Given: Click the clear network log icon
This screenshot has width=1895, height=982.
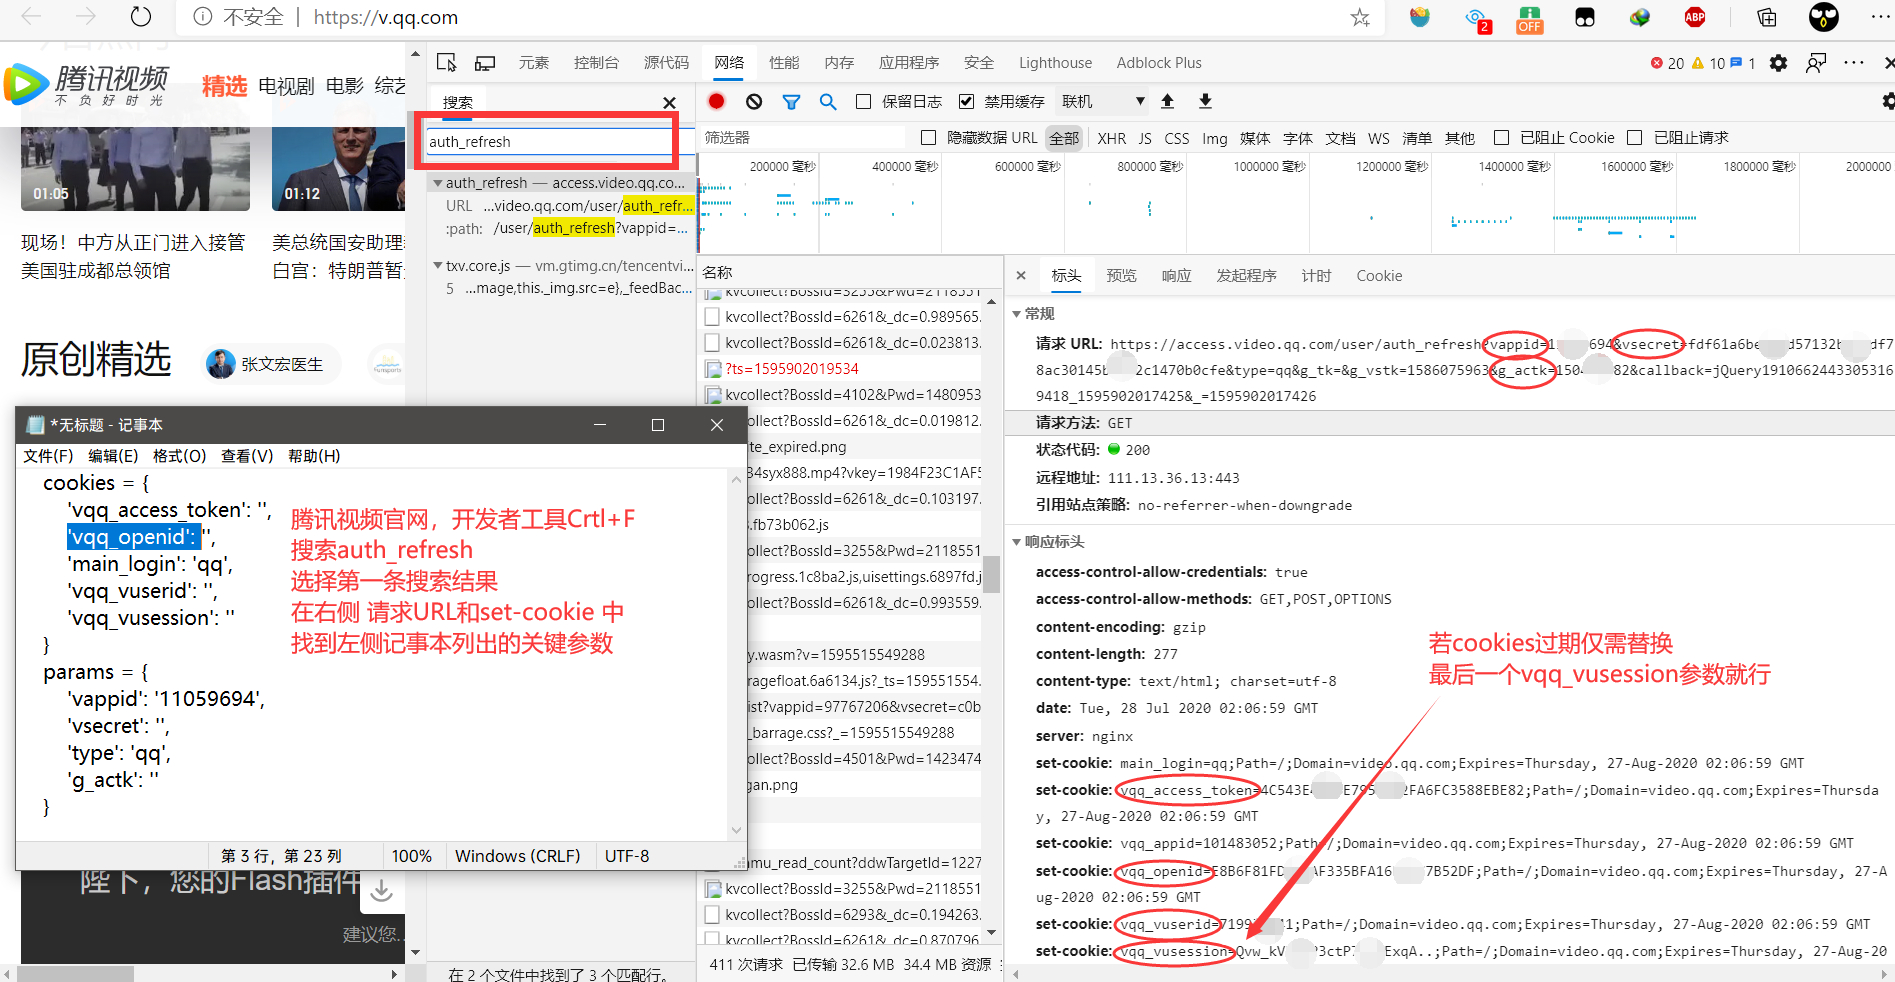Looking at the screenshot, I should 754,101.
